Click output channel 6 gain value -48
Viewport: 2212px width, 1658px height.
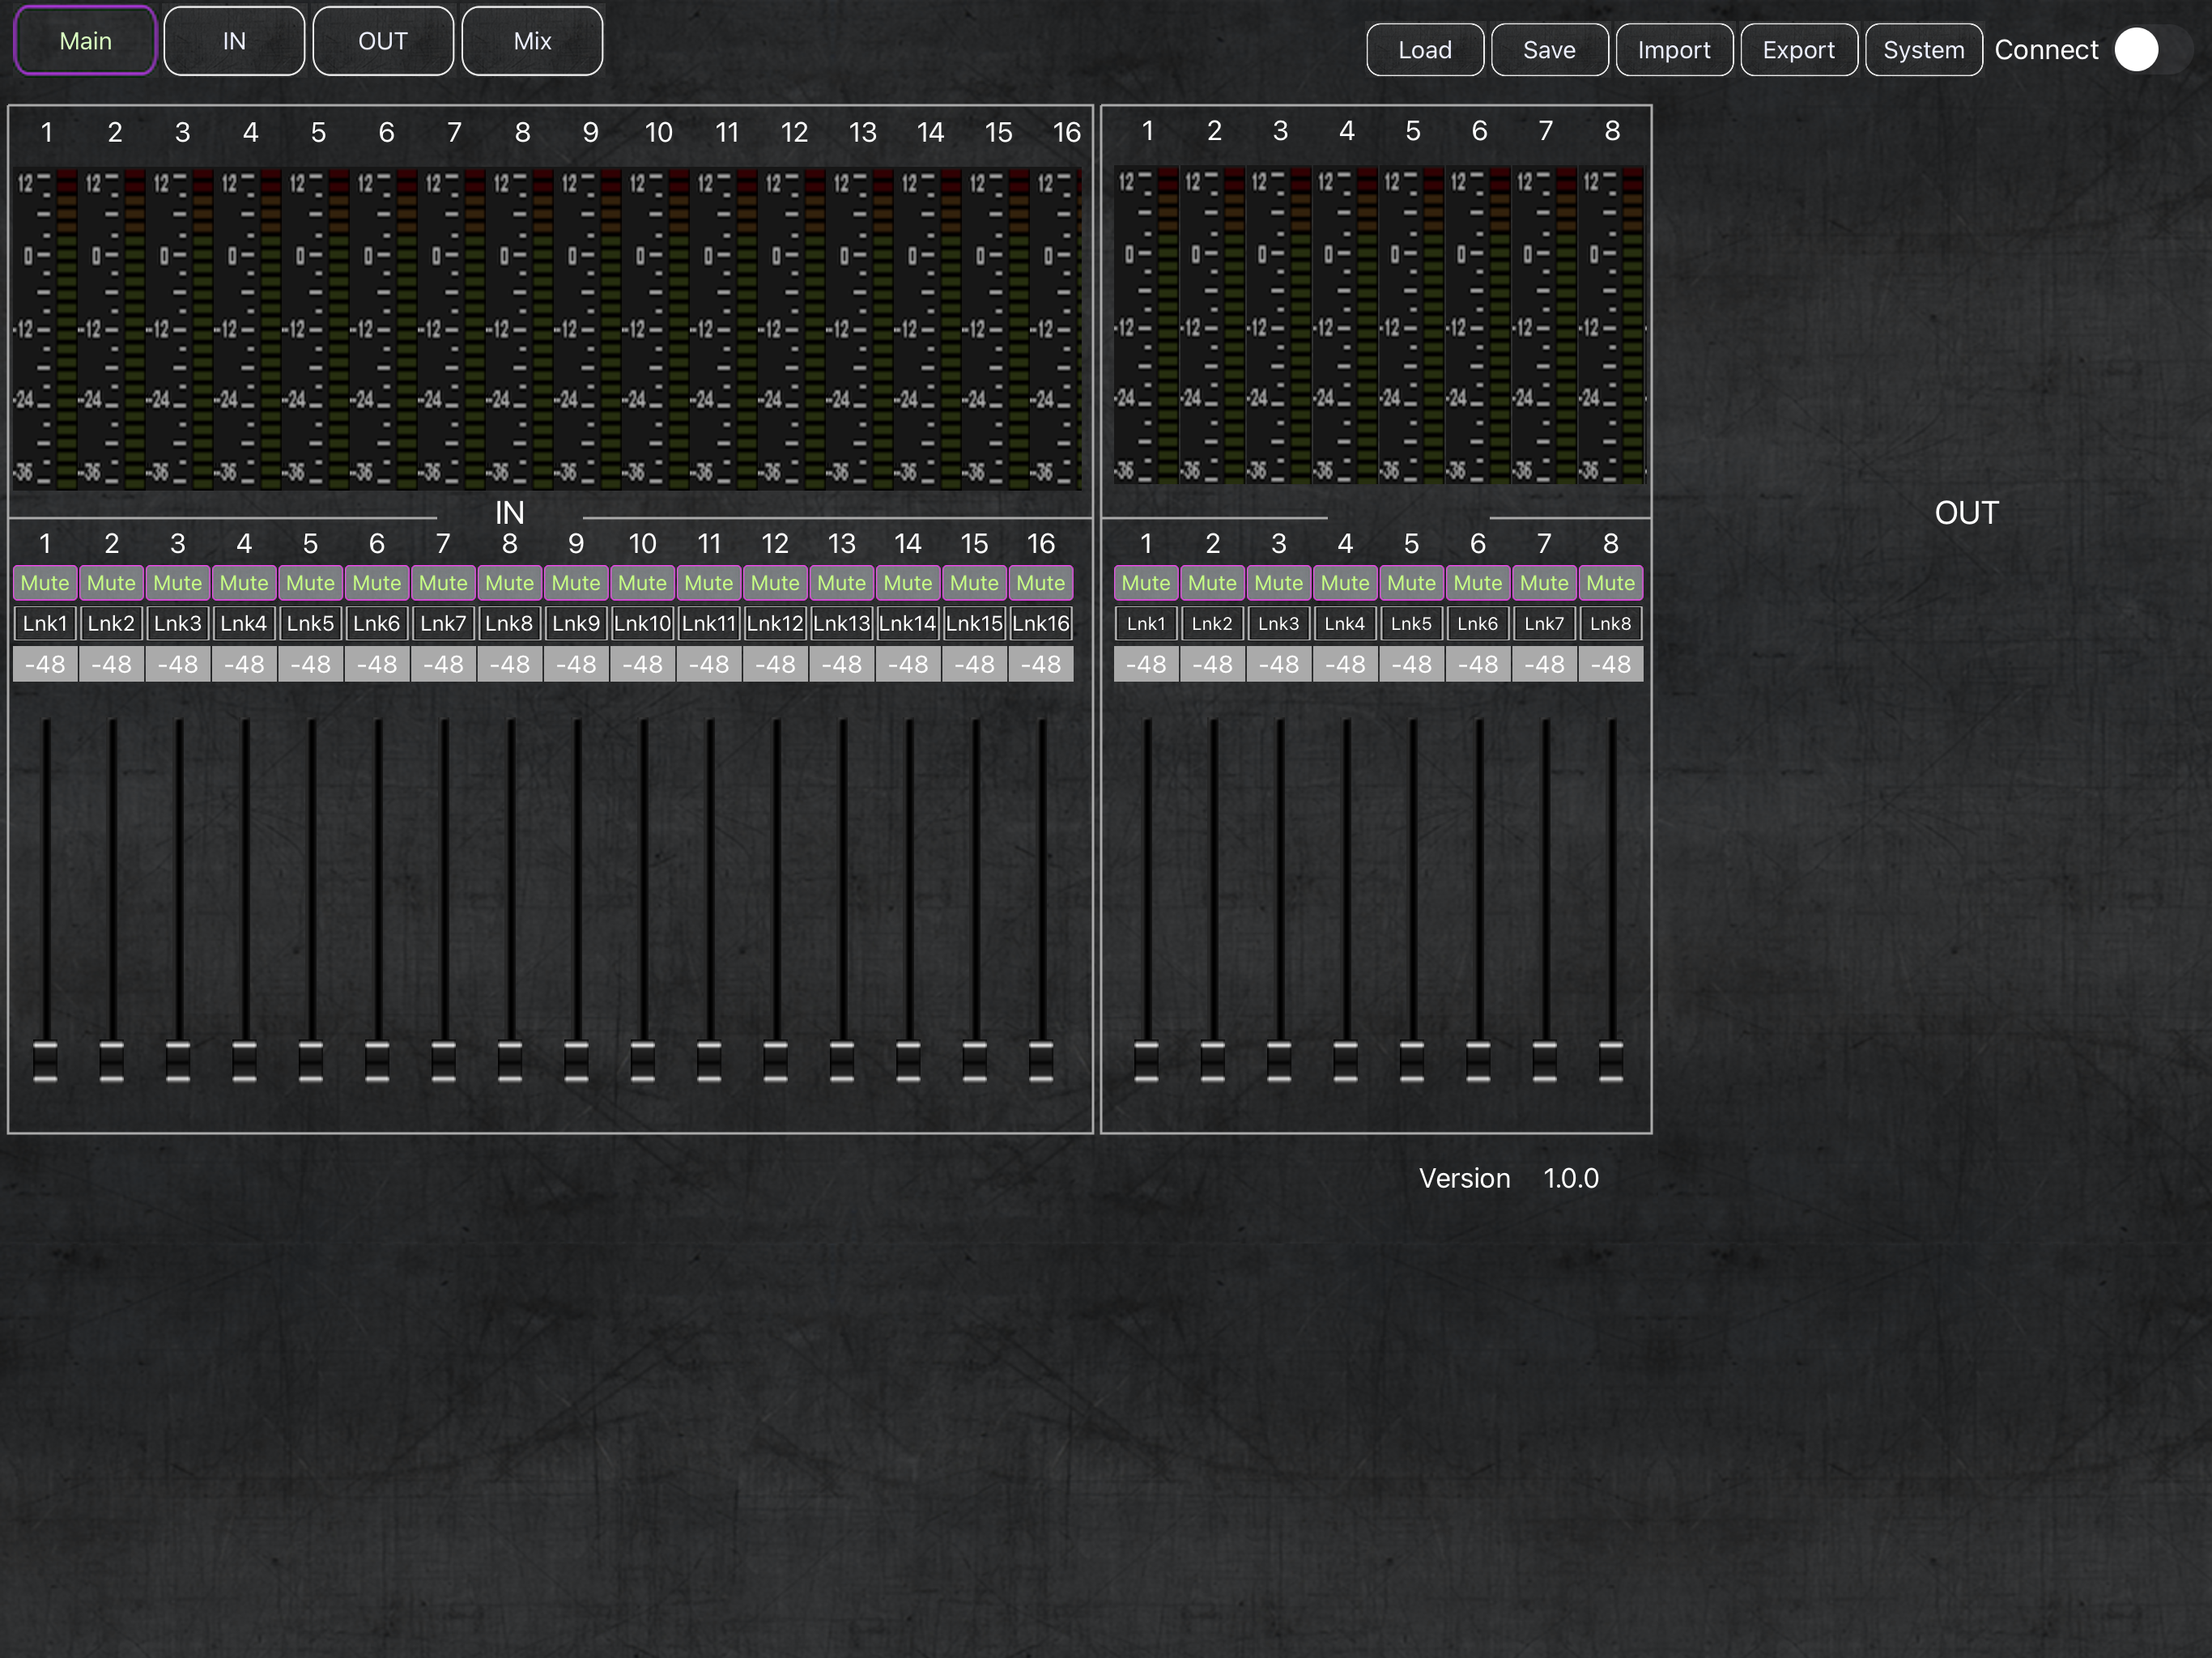(1478, 664)
